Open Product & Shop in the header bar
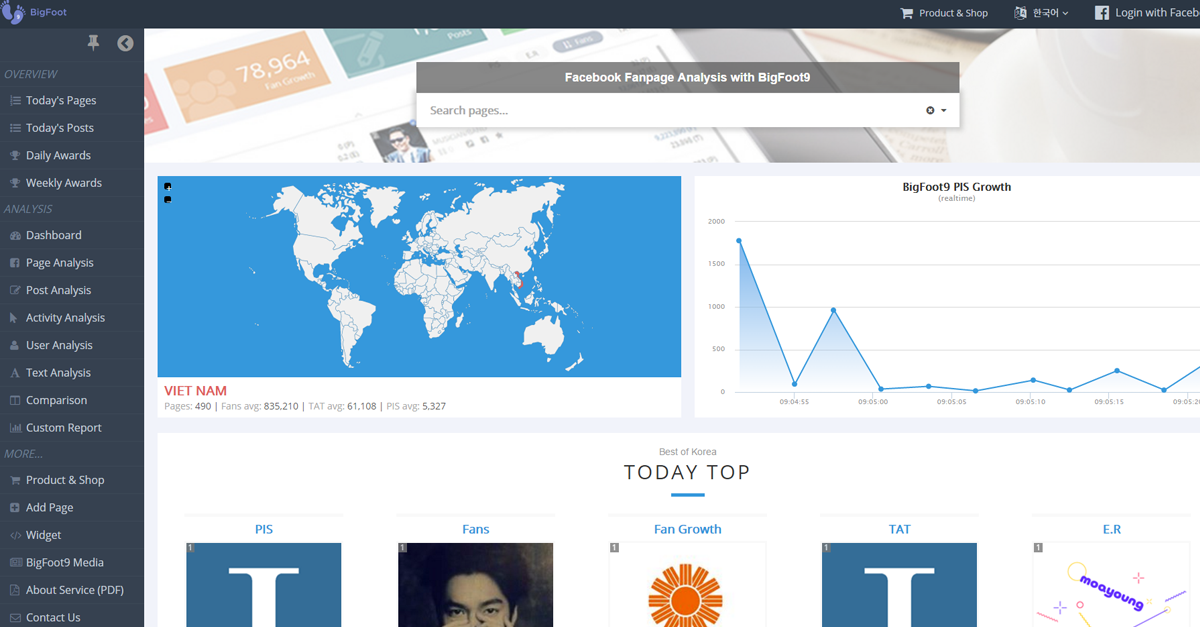 click(x=944, y=13)
